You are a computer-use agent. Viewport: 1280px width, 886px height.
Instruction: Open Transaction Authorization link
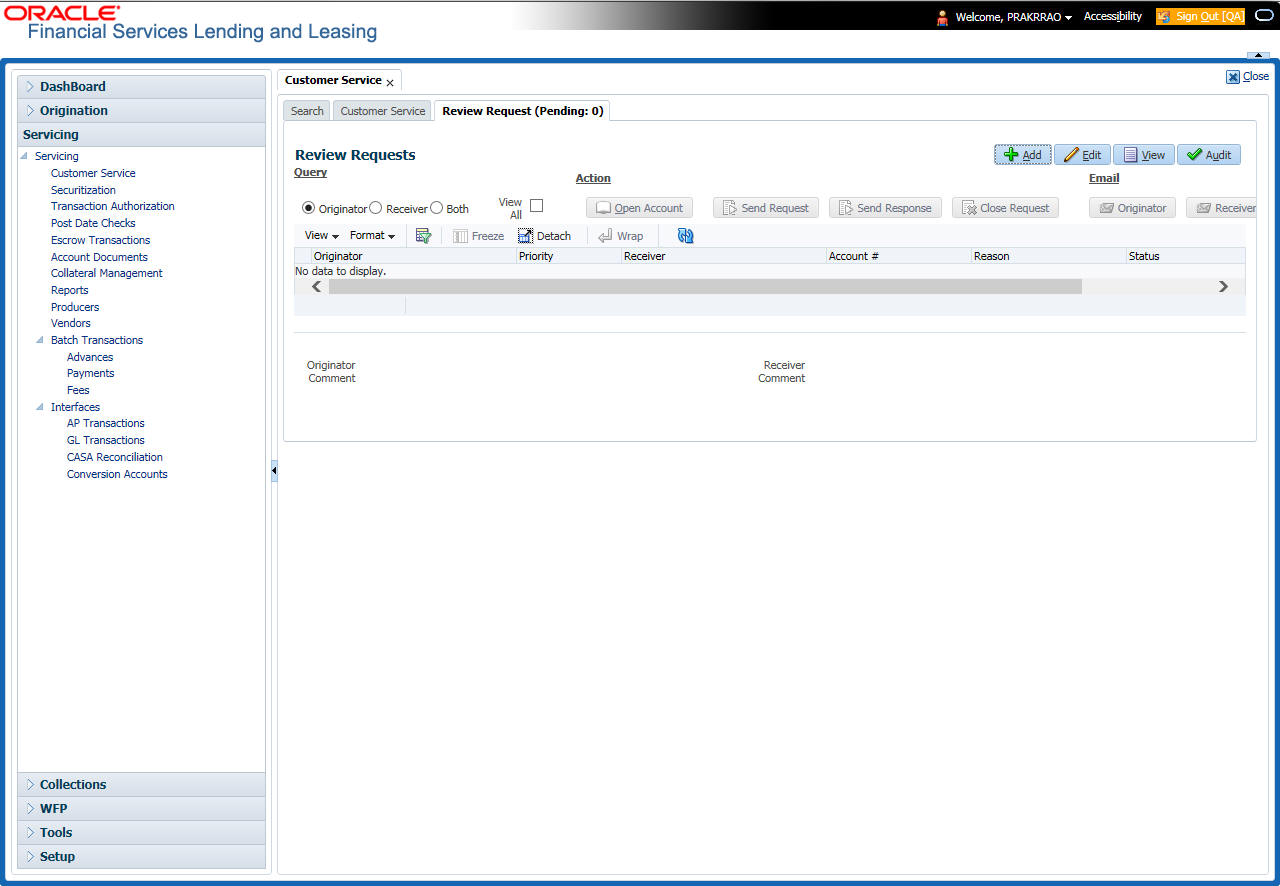113,207
